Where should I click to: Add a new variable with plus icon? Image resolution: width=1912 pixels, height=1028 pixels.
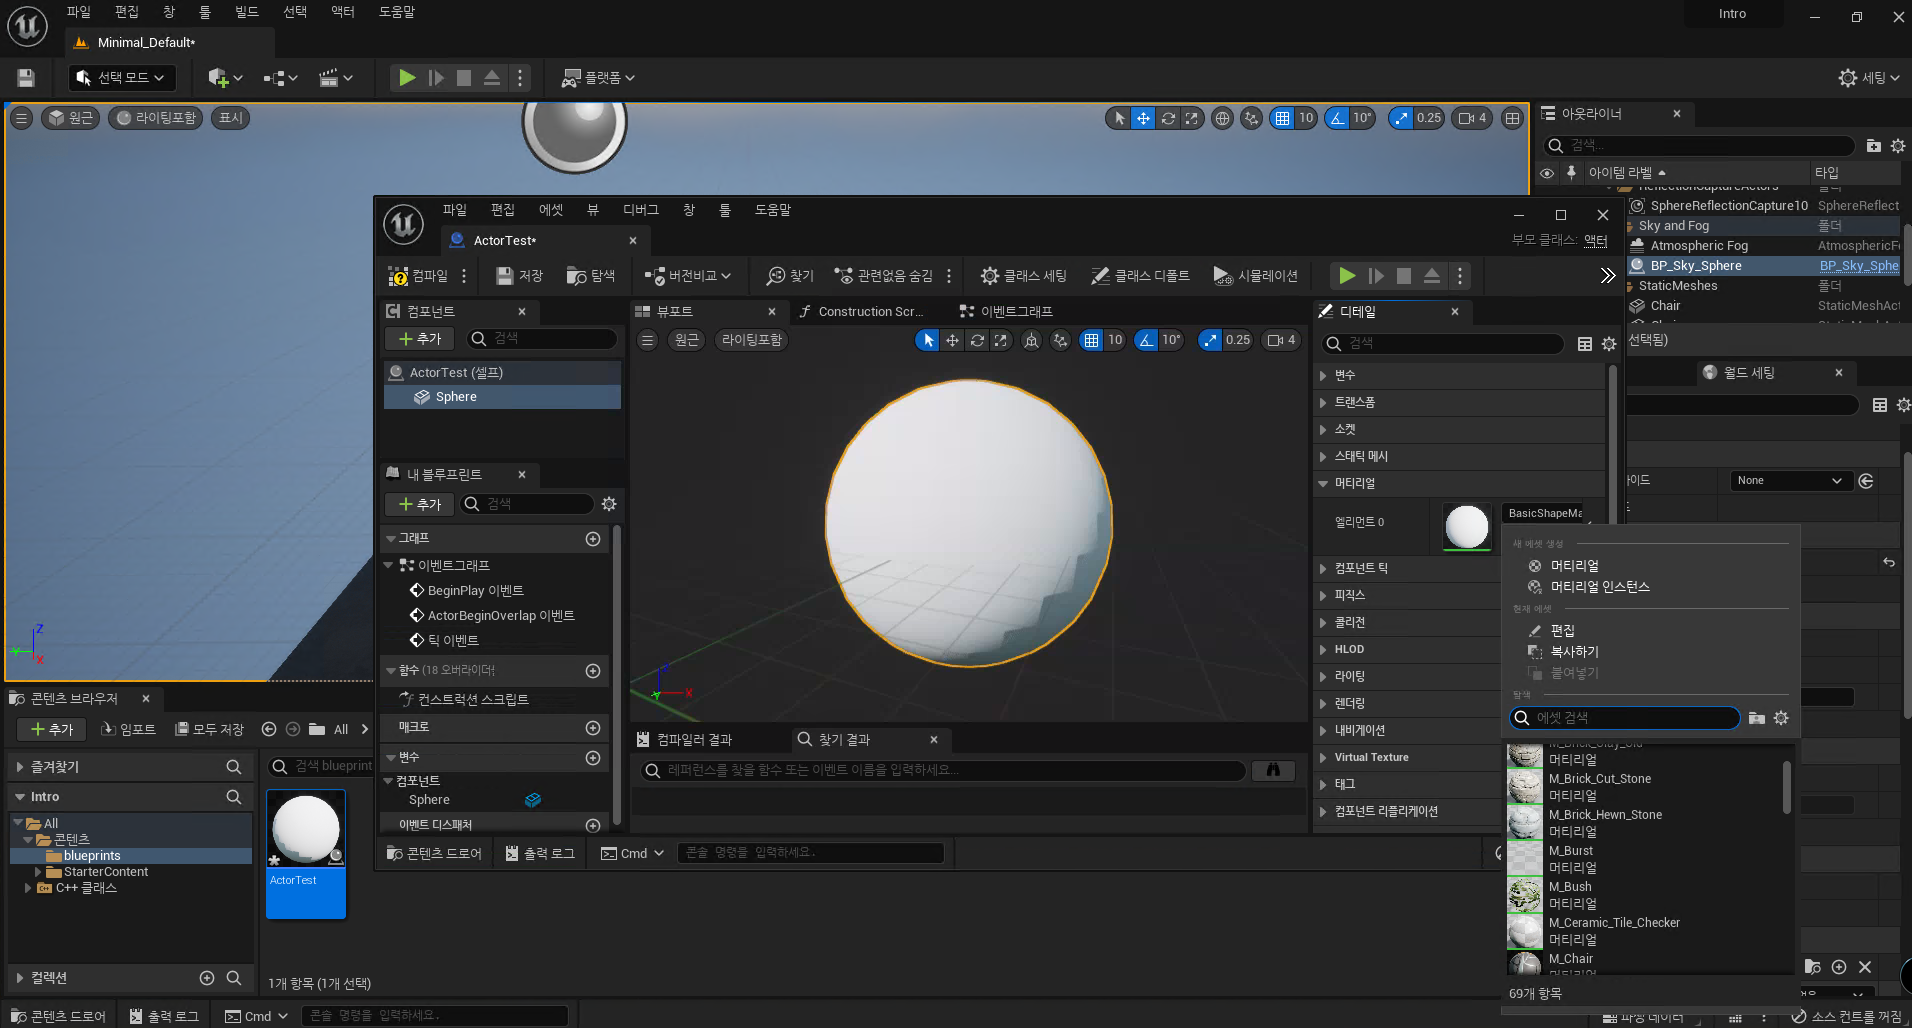(593, 758)
